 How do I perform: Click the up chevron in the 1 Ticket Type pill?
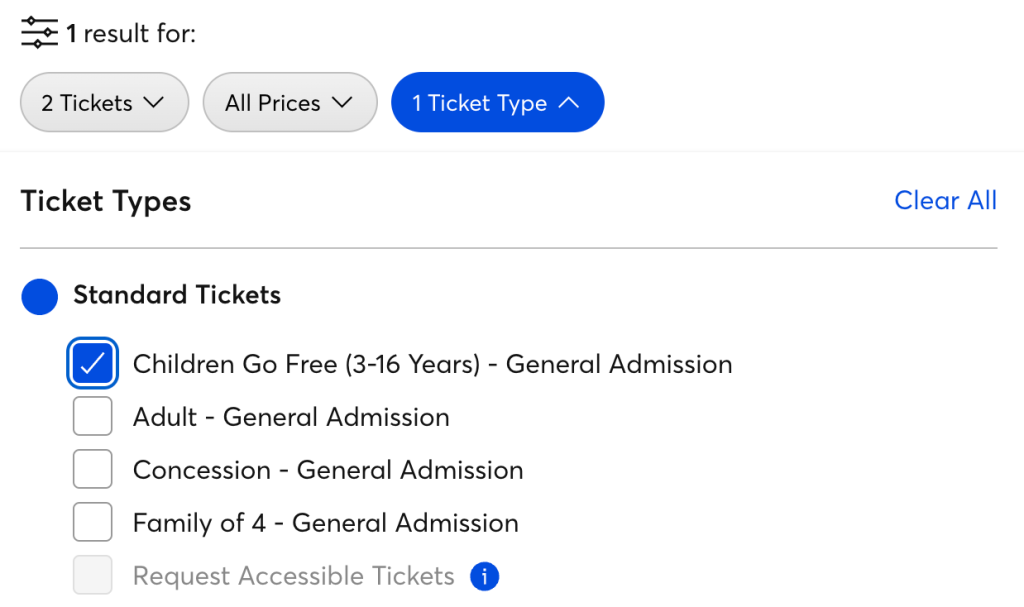tap(568, 102)
